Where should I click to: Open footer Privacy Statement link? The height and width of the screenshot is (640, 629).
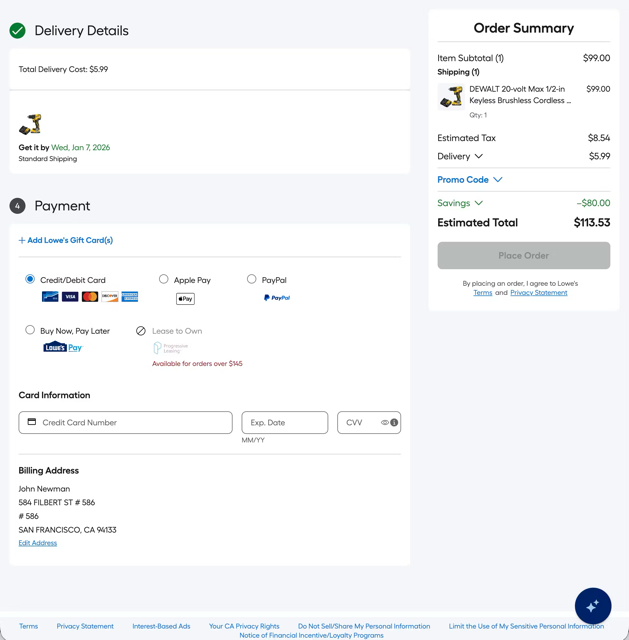tap(85, 626)
